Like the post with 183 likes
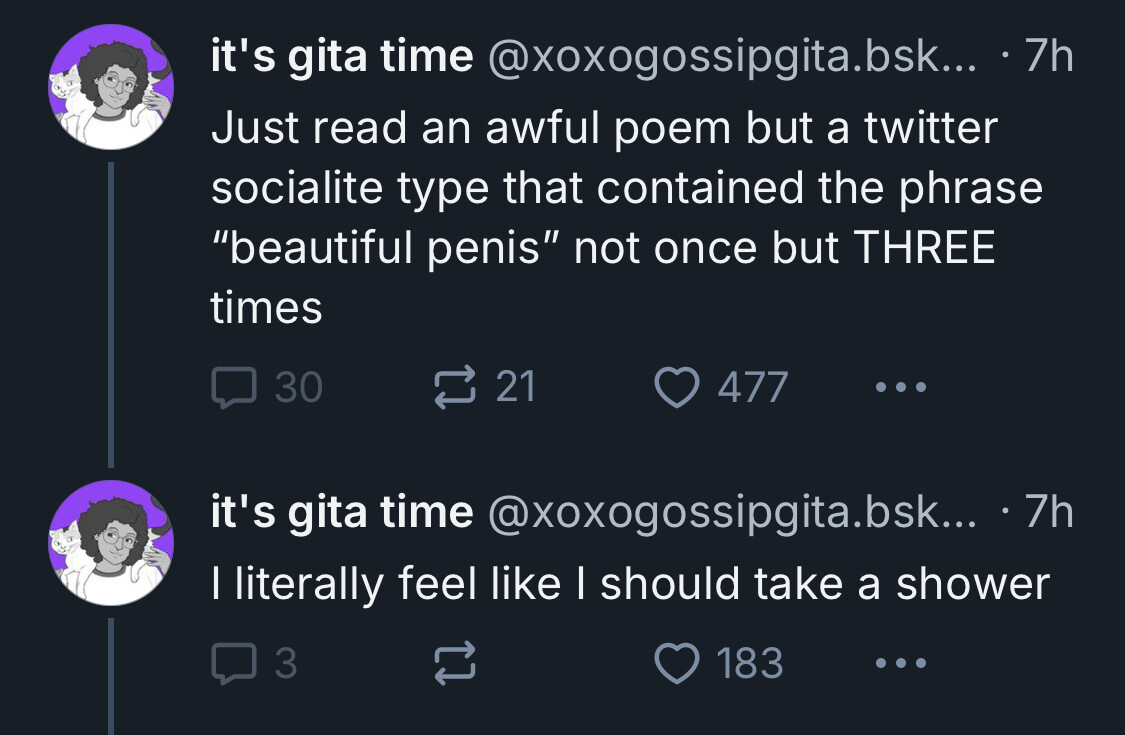 click(676, 663)
